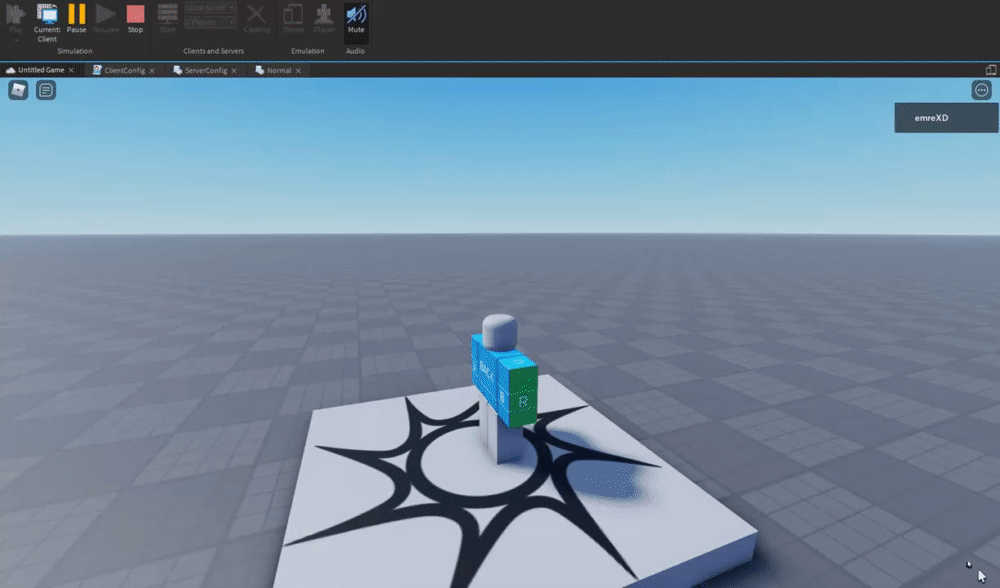Close the ServerConfig tab
Viewport: 1000px width, 588px height.
click(x=234, y=71)
